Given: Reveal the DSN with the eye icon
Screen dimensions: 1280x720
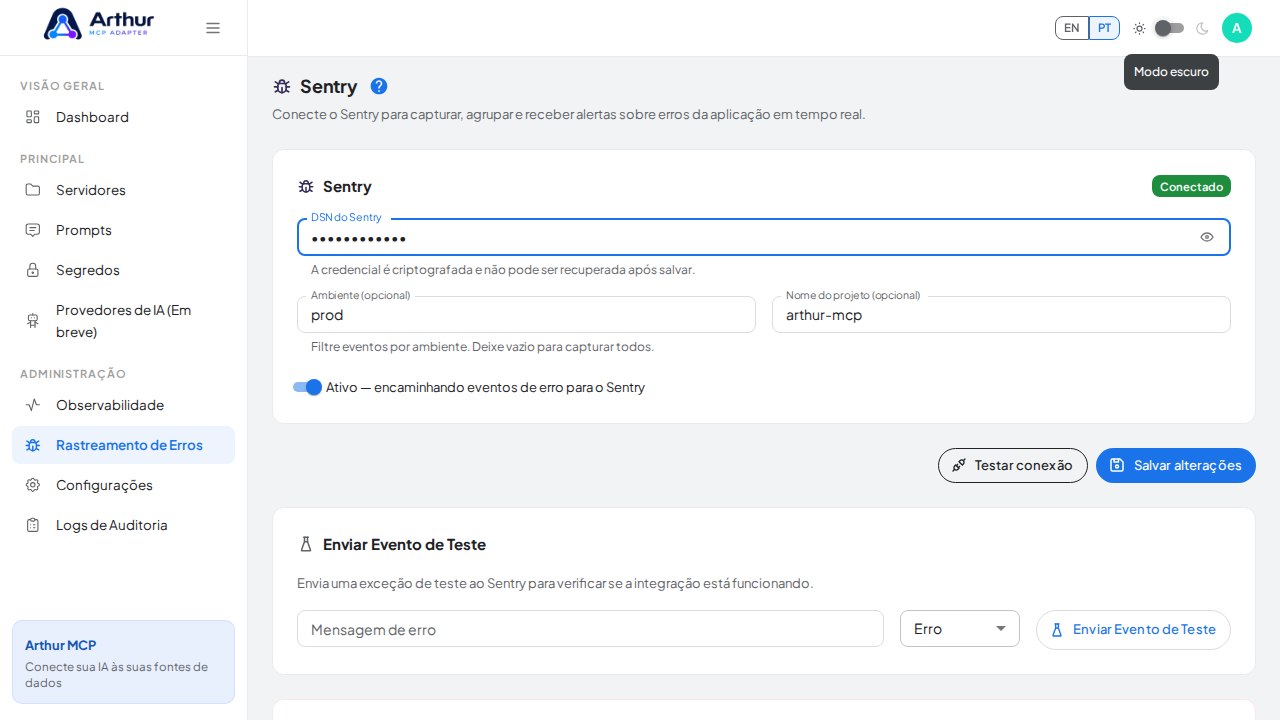Looking at the screenshot, I should (x=1207, y=237).
